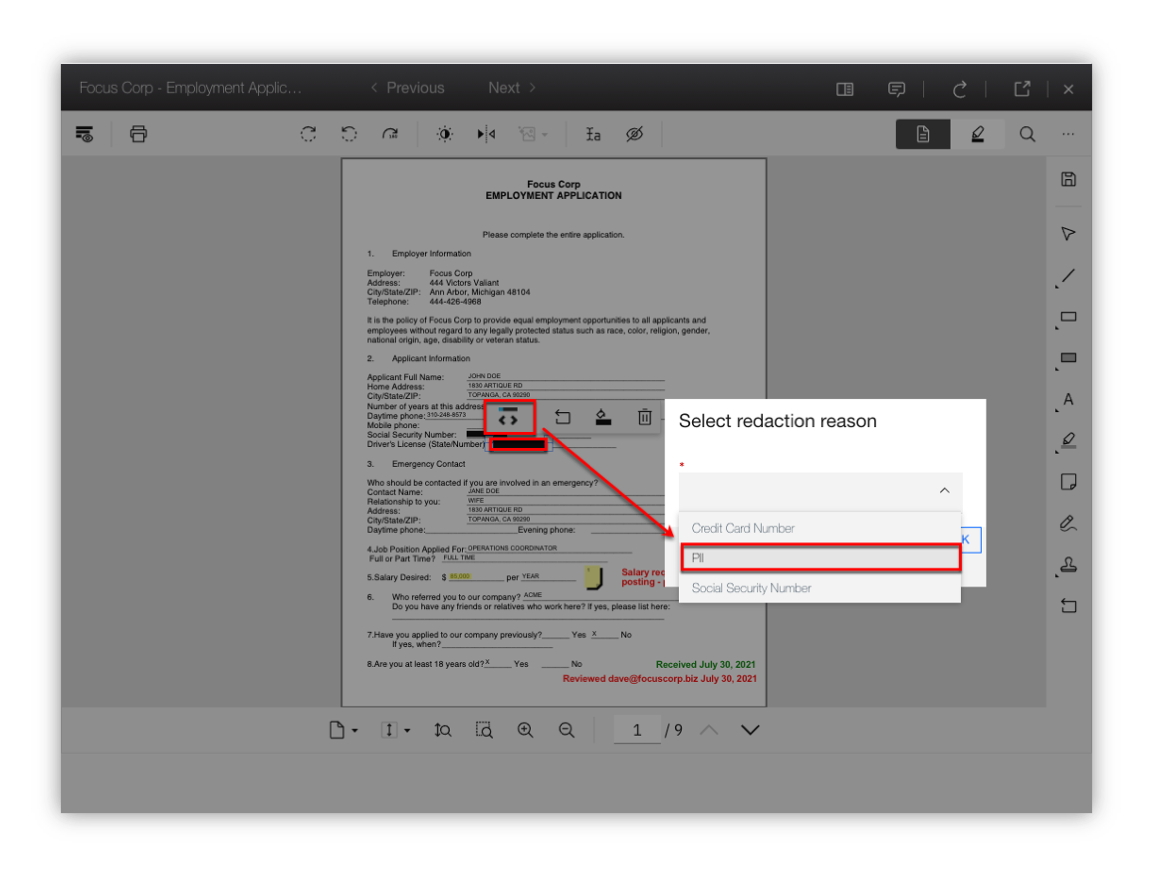Rotate page clockwise
The width and height of the screenshot is (1152, 877).
click(x=390, y=134)
